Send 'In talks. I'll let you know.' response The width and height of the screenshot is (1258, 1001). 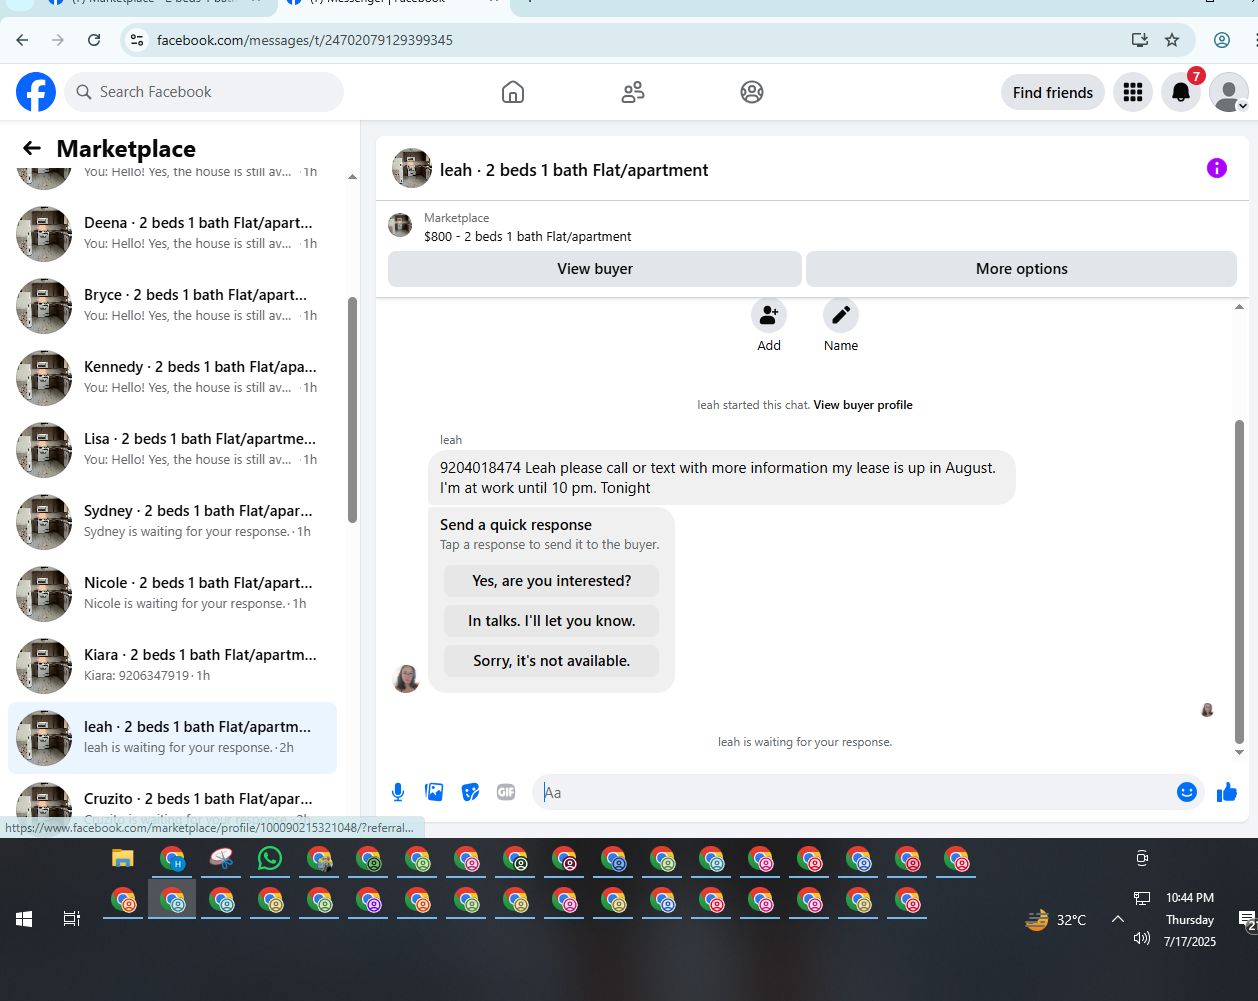pyautogui.click(x=552, y=621)
